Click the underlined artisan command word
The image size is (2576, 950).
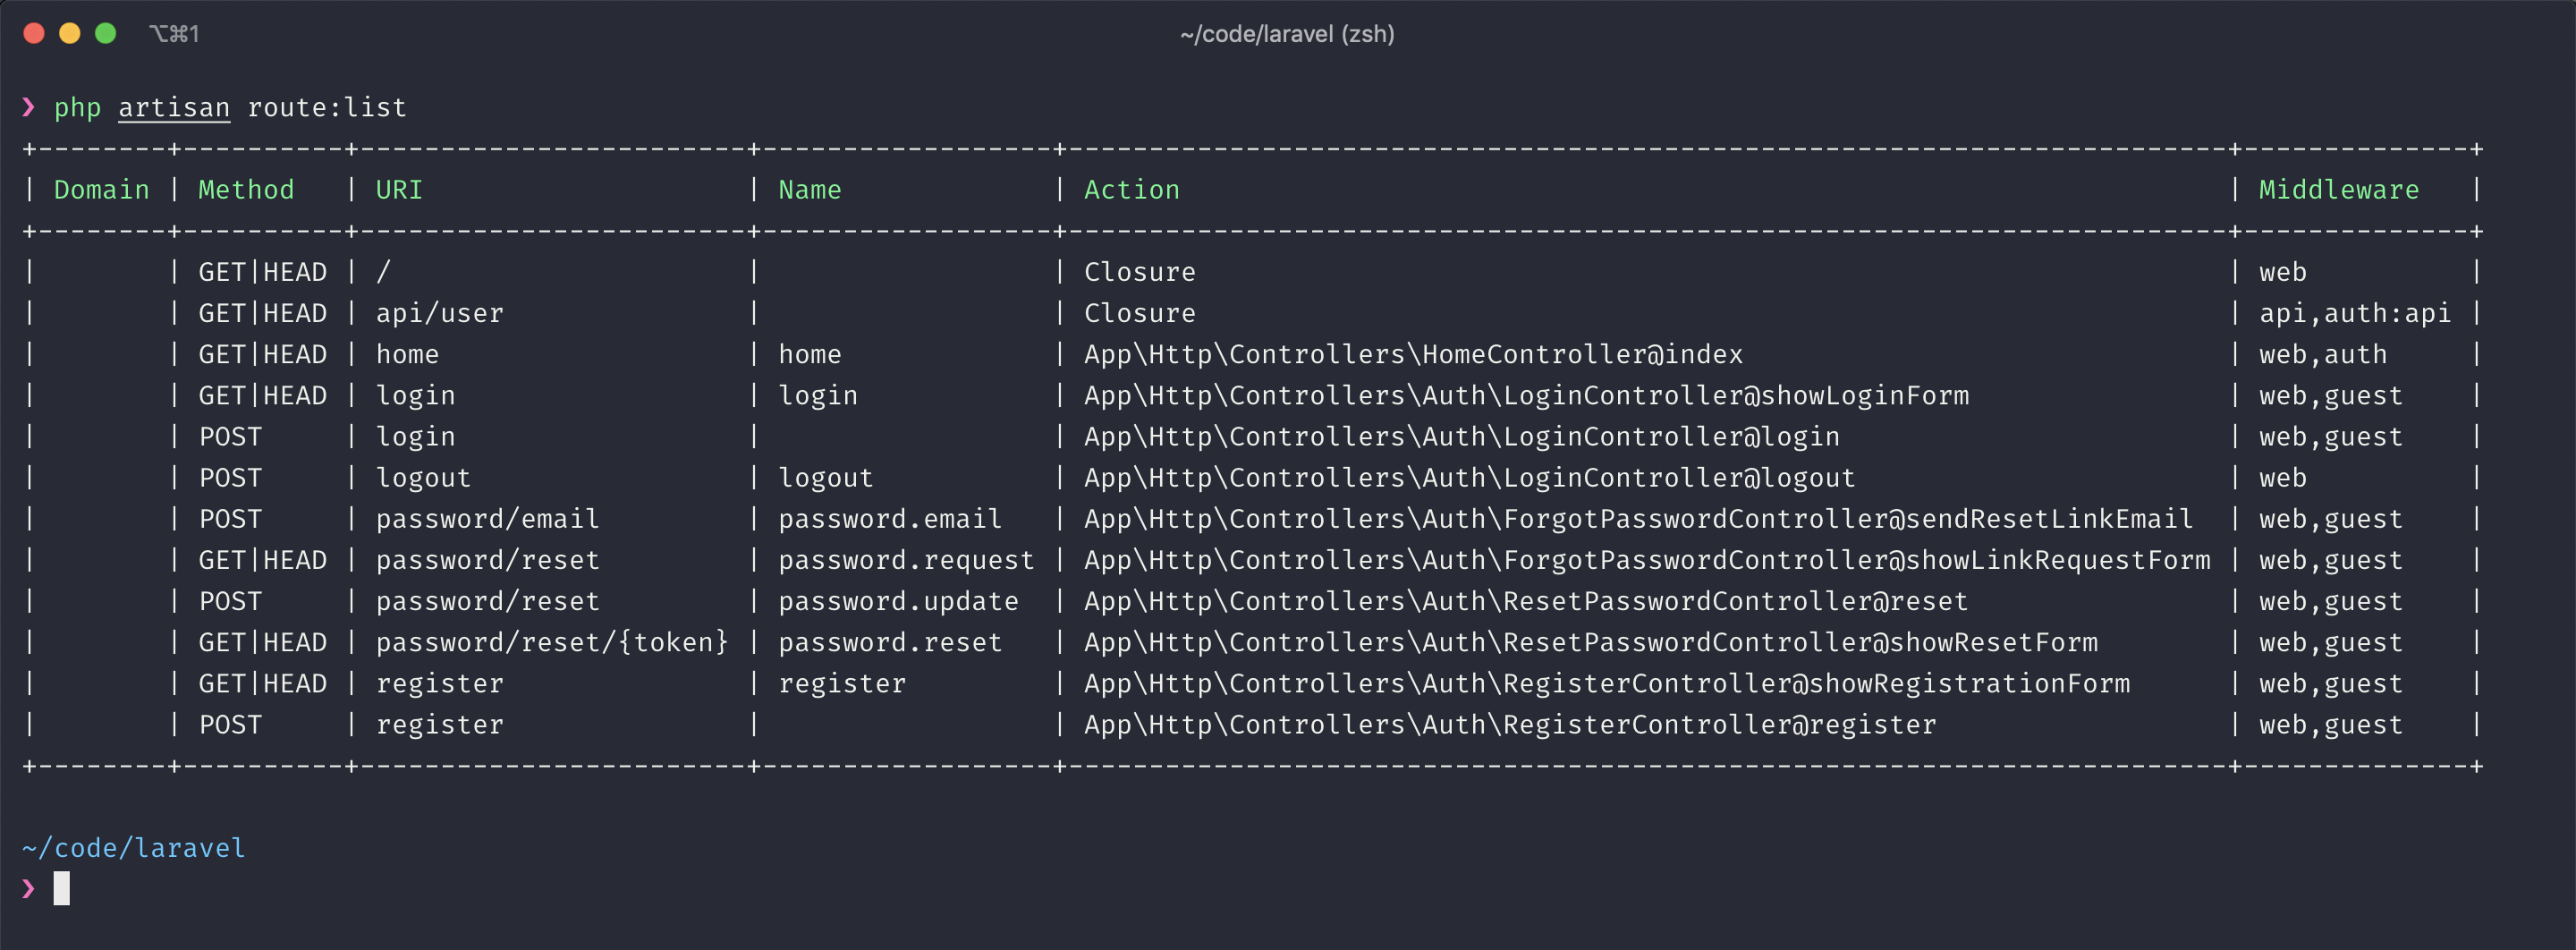[174, 107]
